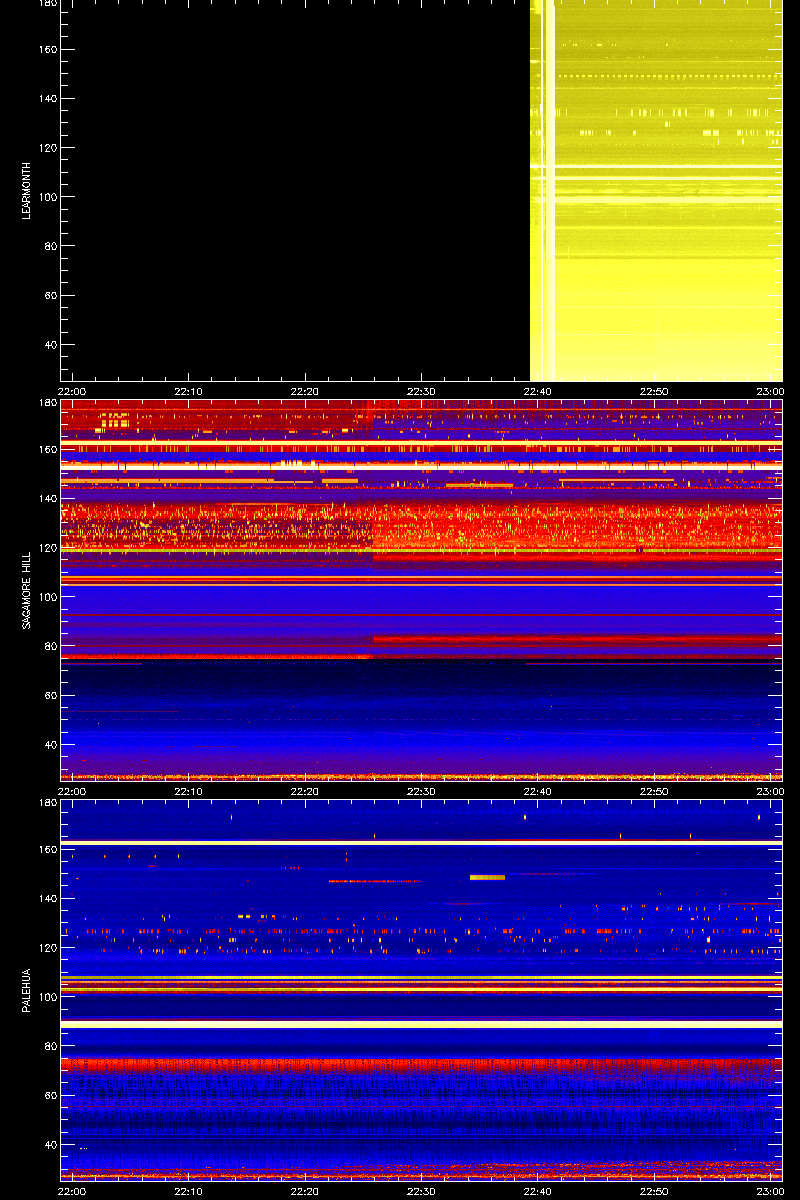Pick 22:30 under the Palehua panel
This screenshot has width=800, height=1200.
421,1191
